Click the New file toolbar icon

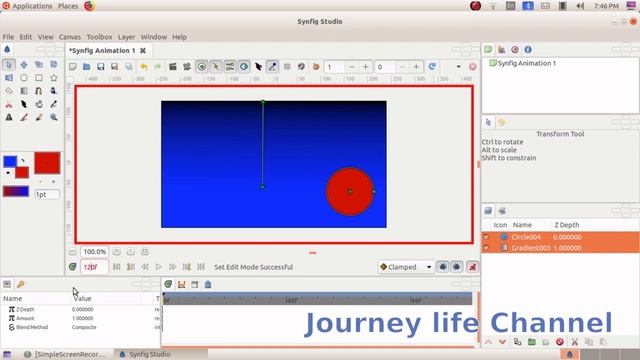[73, 67]
